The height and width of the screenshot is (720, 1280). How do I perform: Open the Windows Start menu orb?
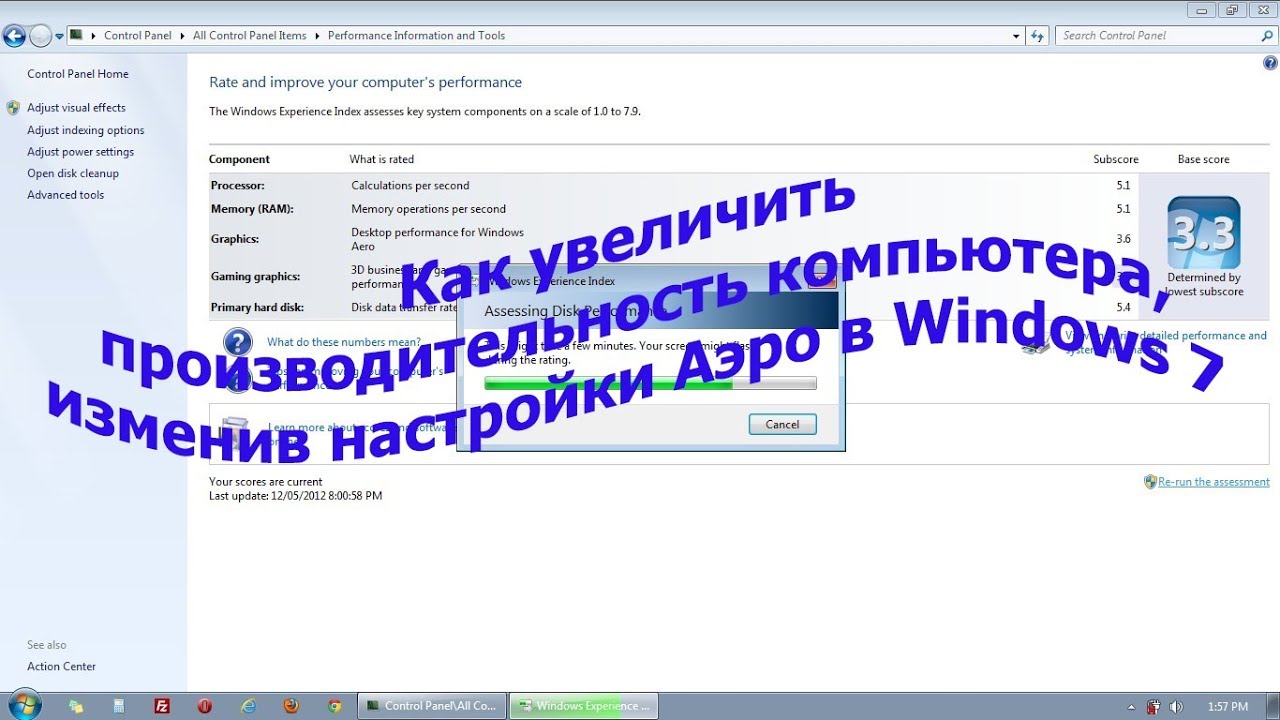[x=24, y=705]
